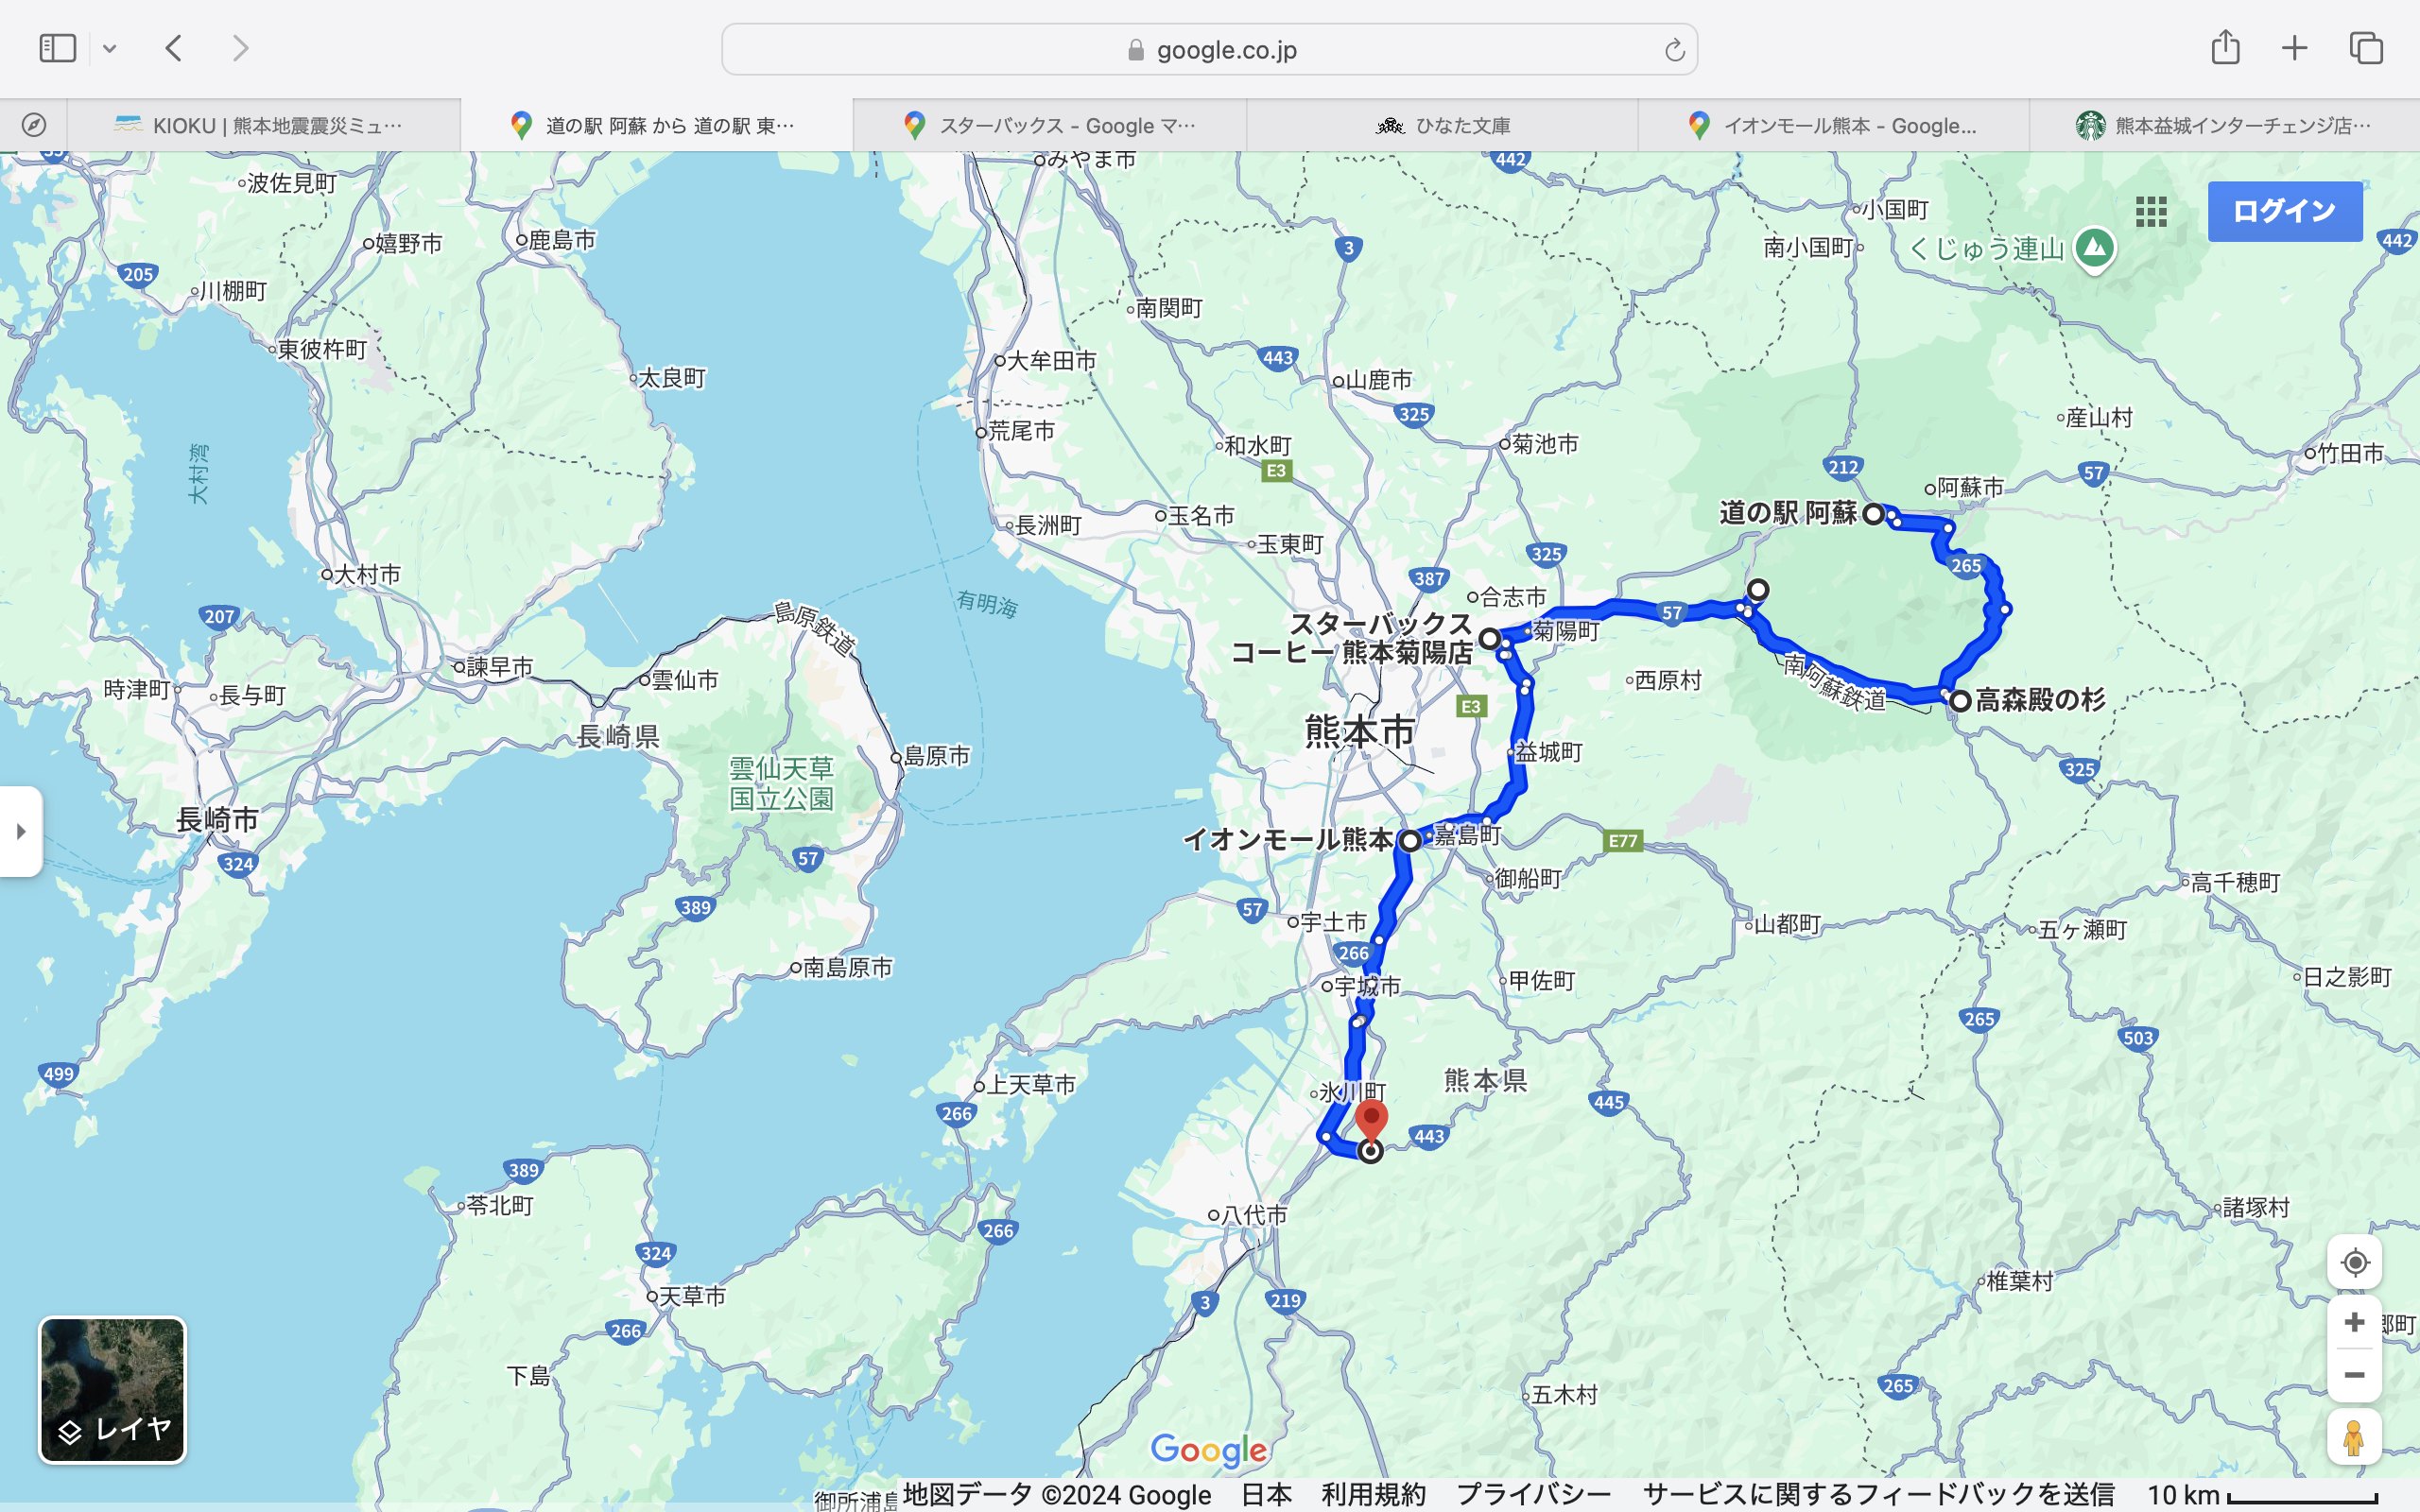
Task: Click the red destination pin marker
Action: click(x=1371, y=1118)
